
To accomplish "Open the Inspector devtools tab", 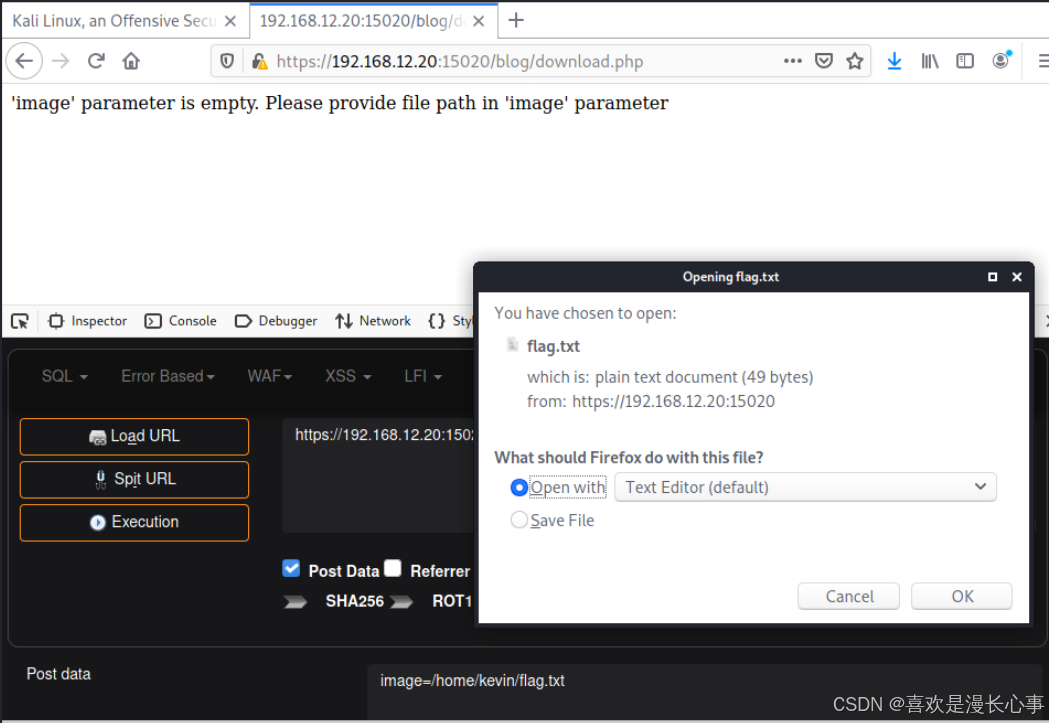I will click(x=88, y=321).
